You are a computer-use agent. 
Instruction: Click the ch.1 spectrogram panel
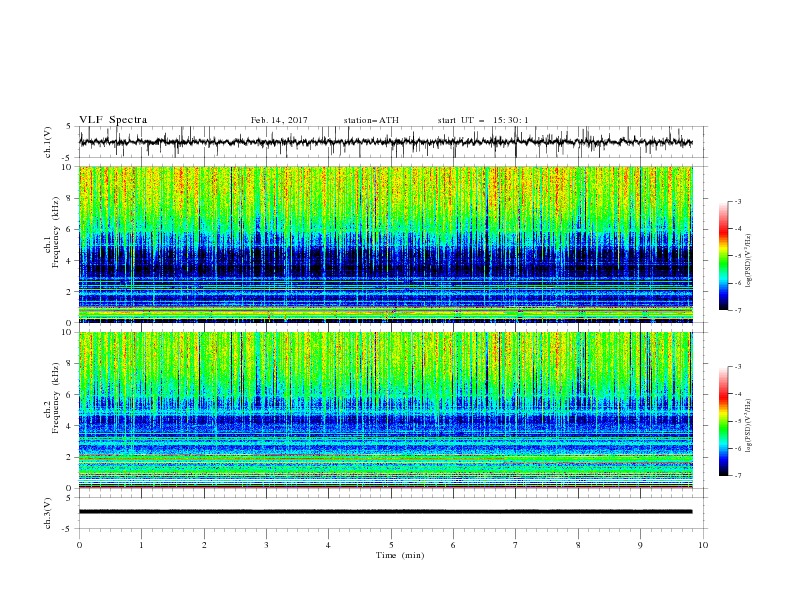386,244
